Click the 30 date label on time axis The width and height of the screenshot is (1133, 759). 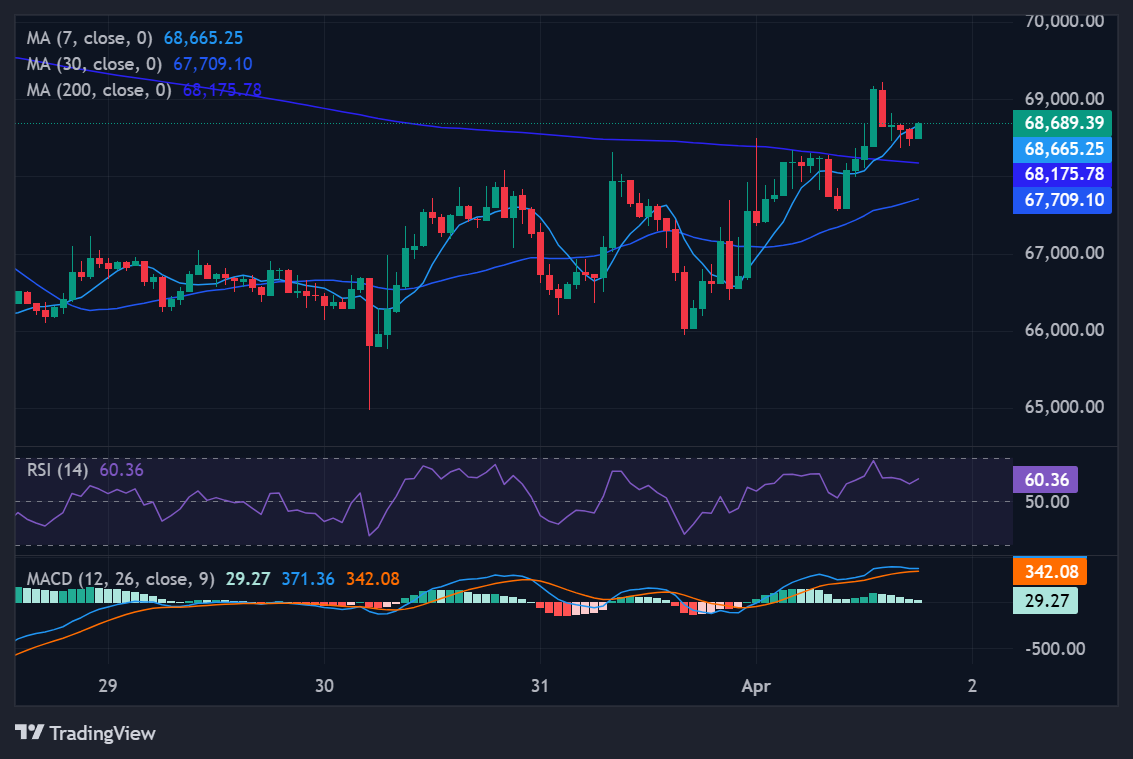click(324, 686)
